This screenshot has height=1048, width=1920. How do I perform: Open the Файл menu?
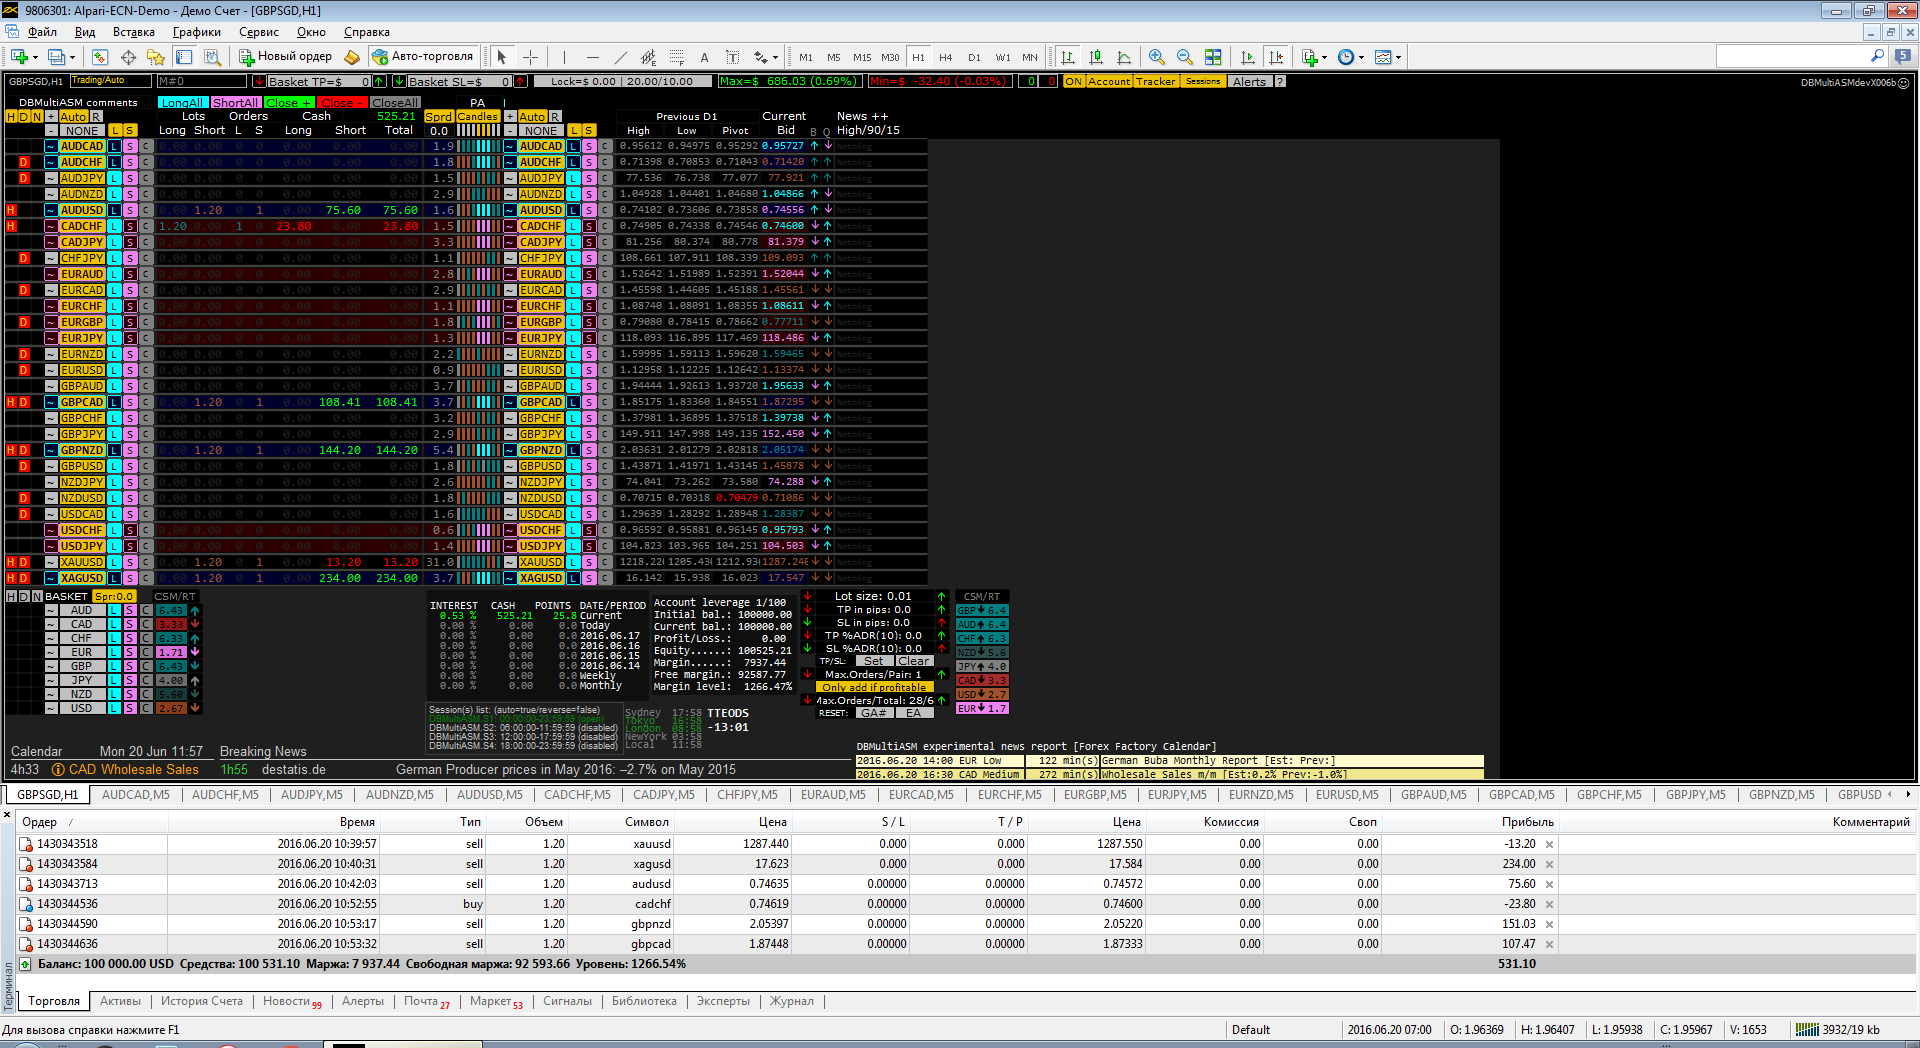(42, 32)
